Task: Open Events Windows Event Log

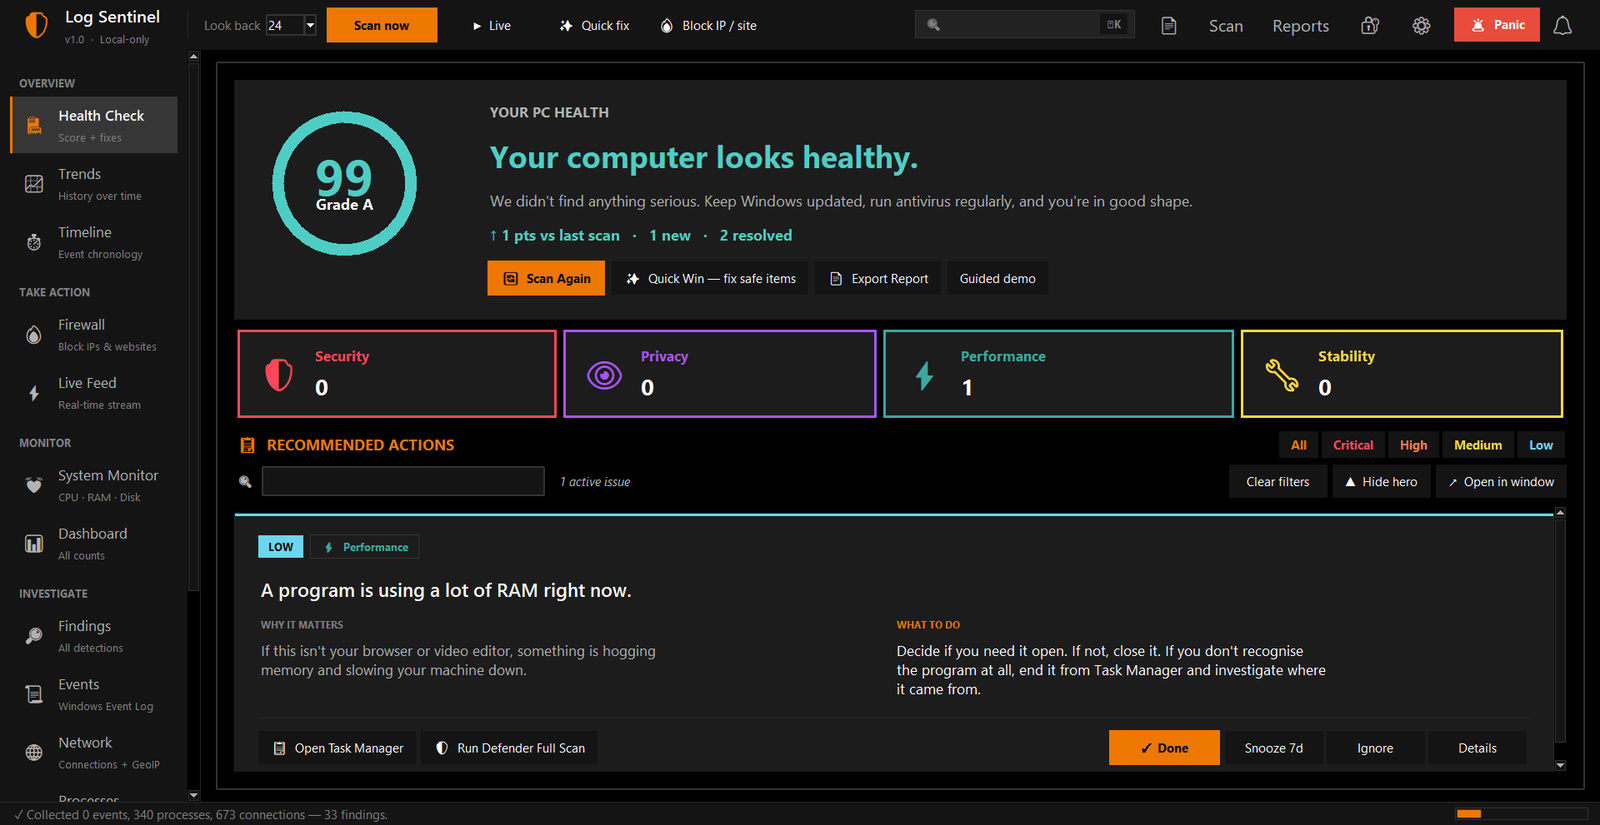Action: (94, 694)
